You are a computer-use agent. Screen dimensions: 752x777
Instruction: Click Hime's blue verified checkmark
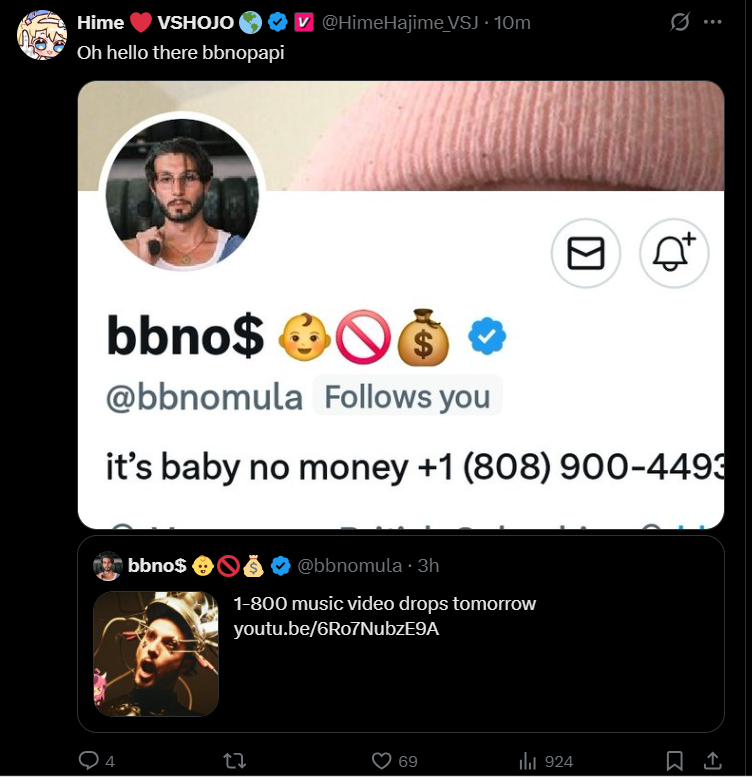277,22
